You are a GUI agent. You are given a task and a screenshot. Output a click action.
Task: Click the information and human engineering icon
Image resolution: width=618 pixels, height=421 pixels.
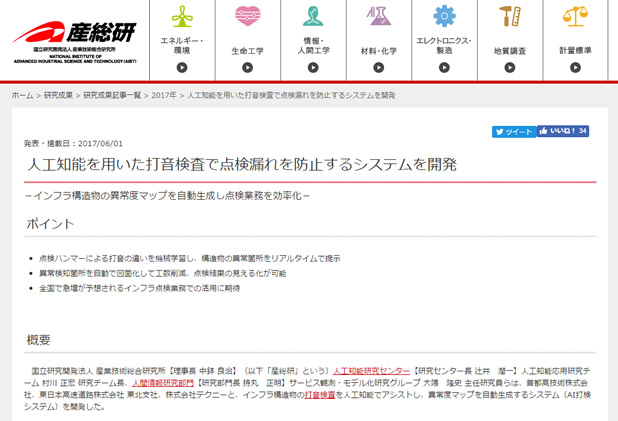[x=313, y=17]
